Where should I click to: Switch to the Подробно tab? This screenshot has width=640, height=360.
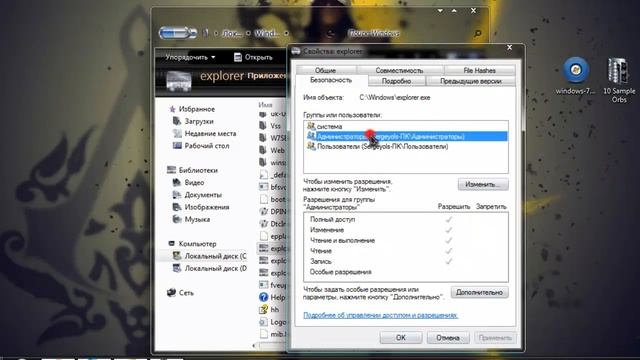[x=396, y=81]
